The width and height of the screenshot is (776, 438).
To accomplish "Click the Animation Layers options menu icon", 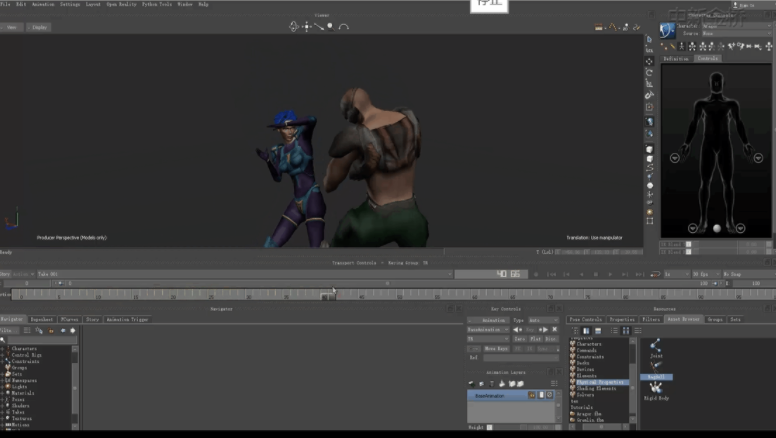I will coord(554,384).
